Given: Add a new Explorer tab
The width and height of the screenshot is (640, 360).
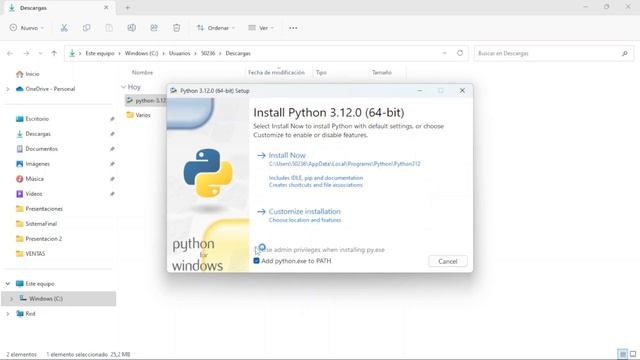Looking at the screenshot, I should click(x=128, y=7).
